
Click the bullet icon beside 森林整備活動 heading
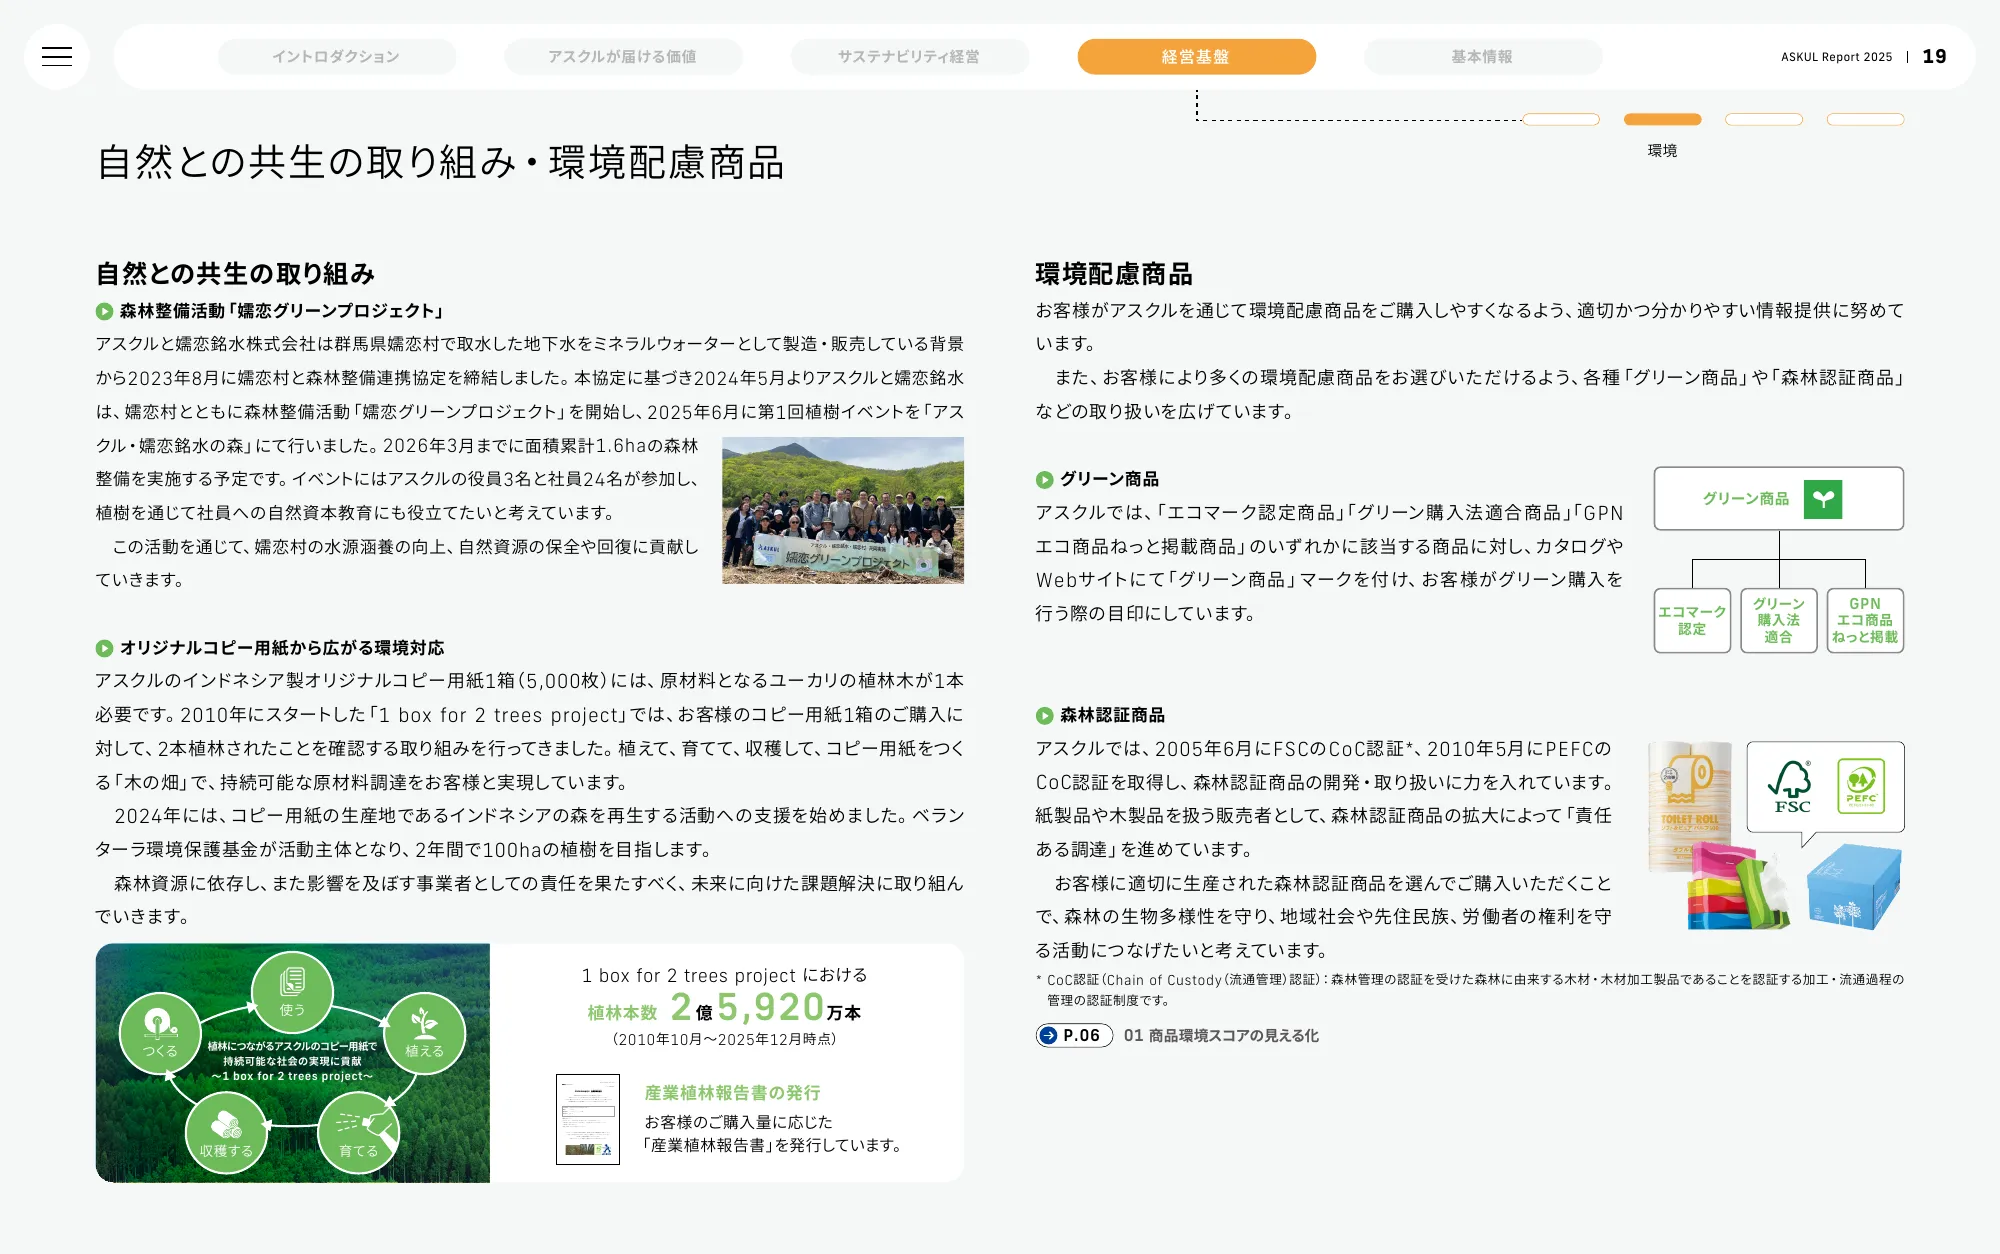tap(104, 312)
